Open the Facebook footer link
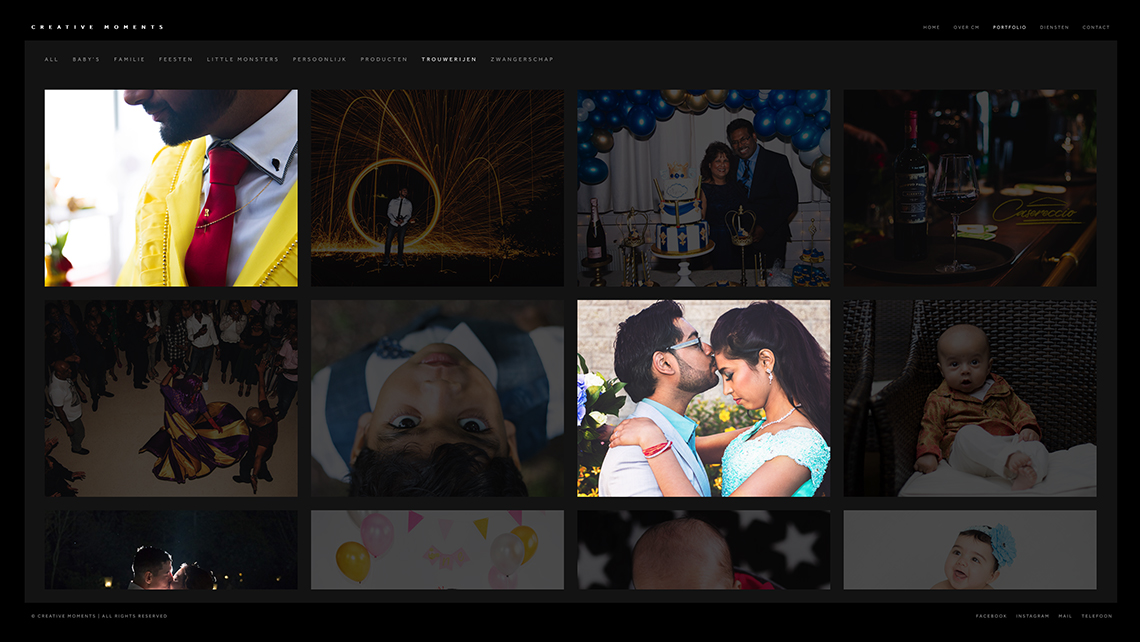Viewport: 1140px width, 642px height. 991,616
